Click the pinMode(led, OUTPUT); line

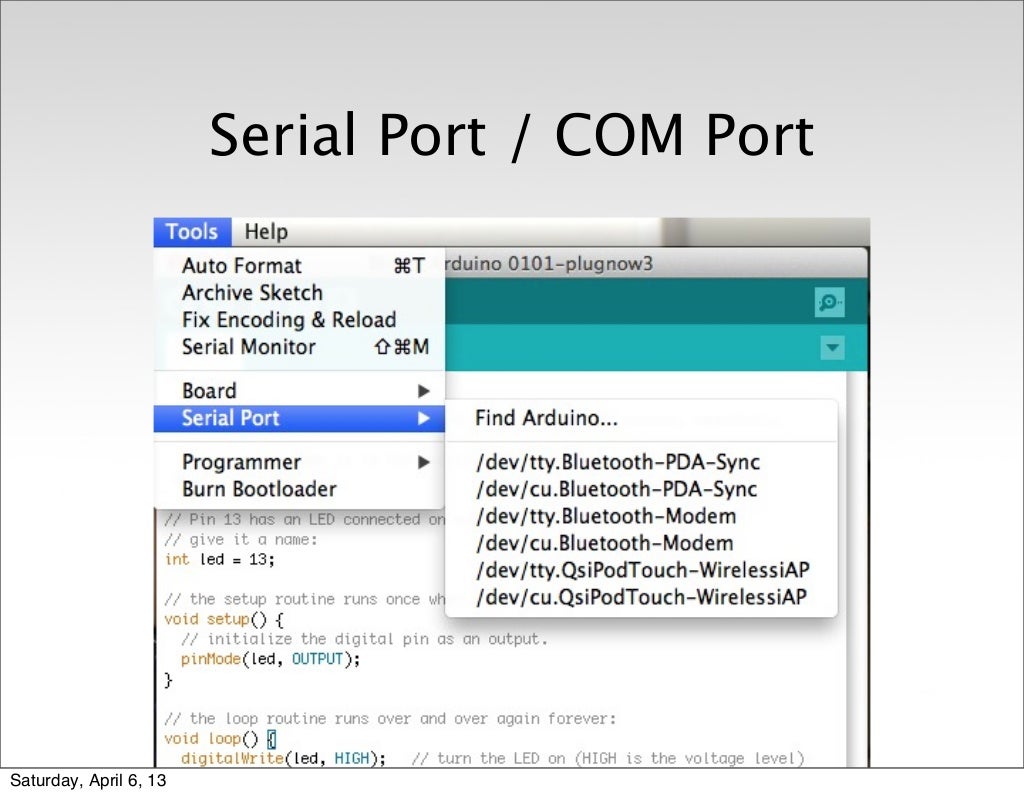[x=270, y=659]
